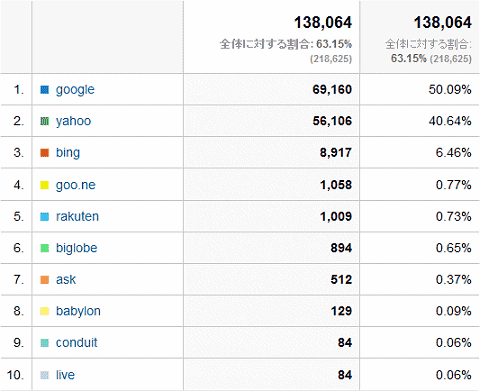Click the 138,064 total in percentage column
This screenshot has width=480, height=391.
[x=442, y=23]
